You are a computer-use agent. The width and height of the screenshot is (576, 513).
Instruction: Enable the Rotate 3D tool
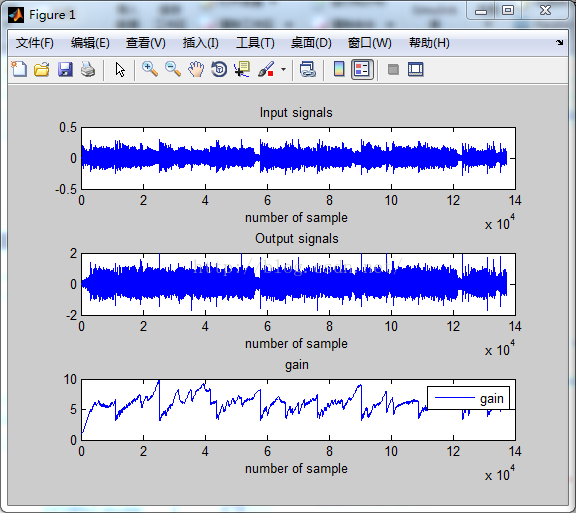tap(219, 69)
